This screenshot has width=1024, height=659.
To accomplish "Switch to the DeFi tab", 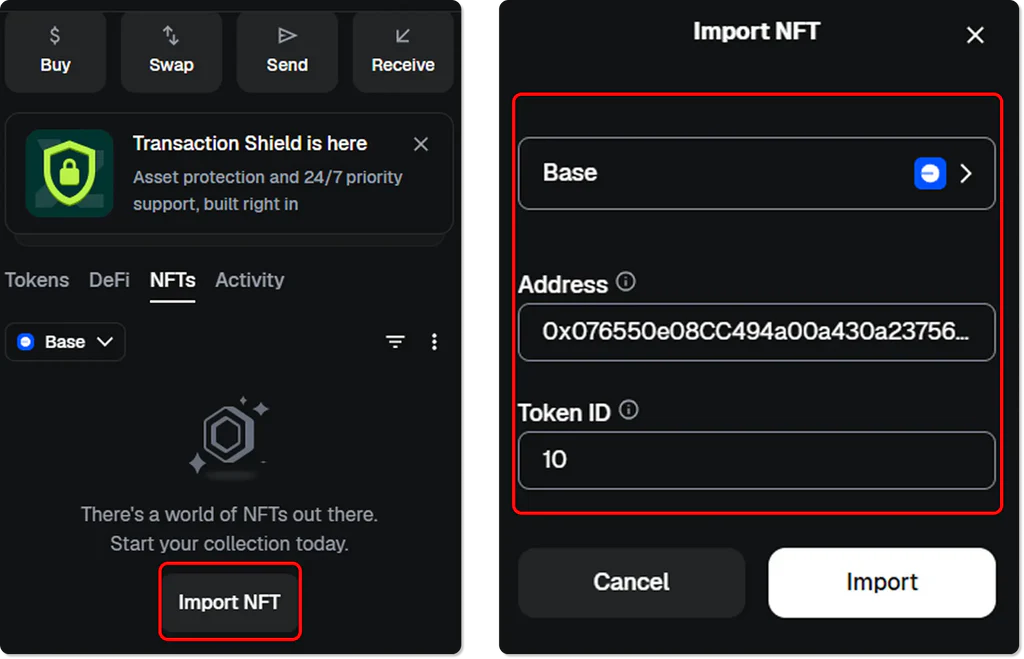I will click(x=109, y=280).
